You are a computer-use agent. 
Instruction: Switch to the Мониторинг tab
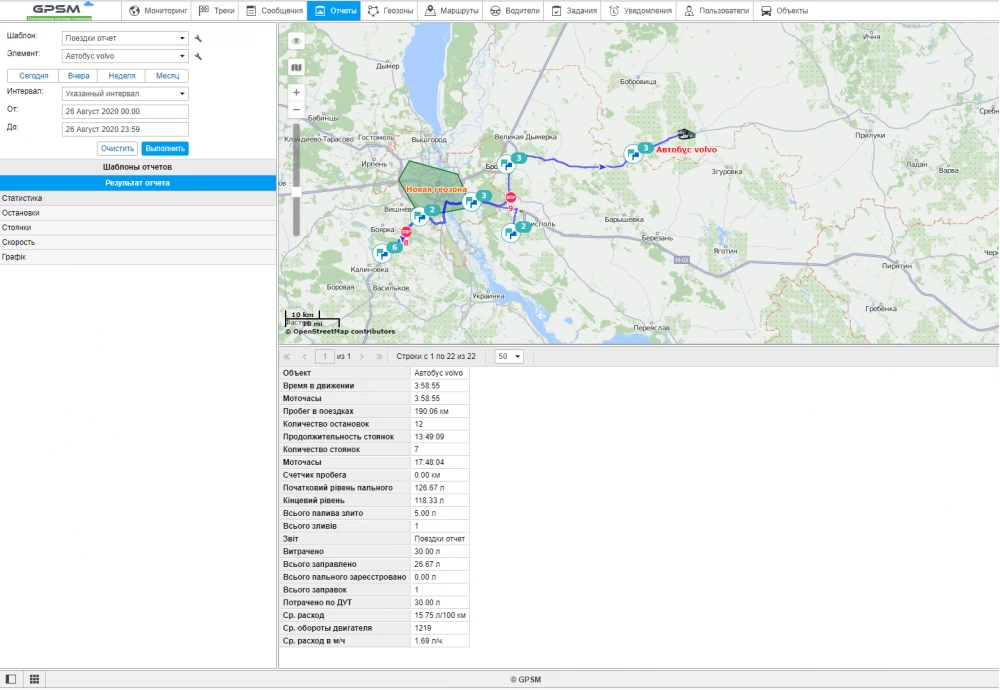(x=159, y=11)
